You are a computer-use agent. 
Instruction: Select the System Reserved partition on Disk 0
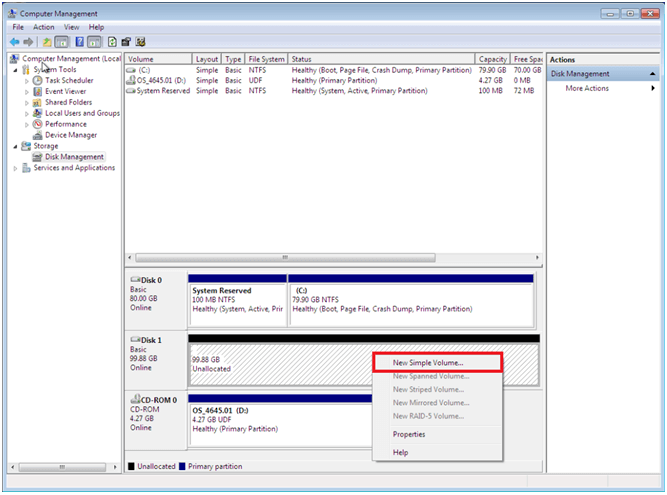(237, 300)
